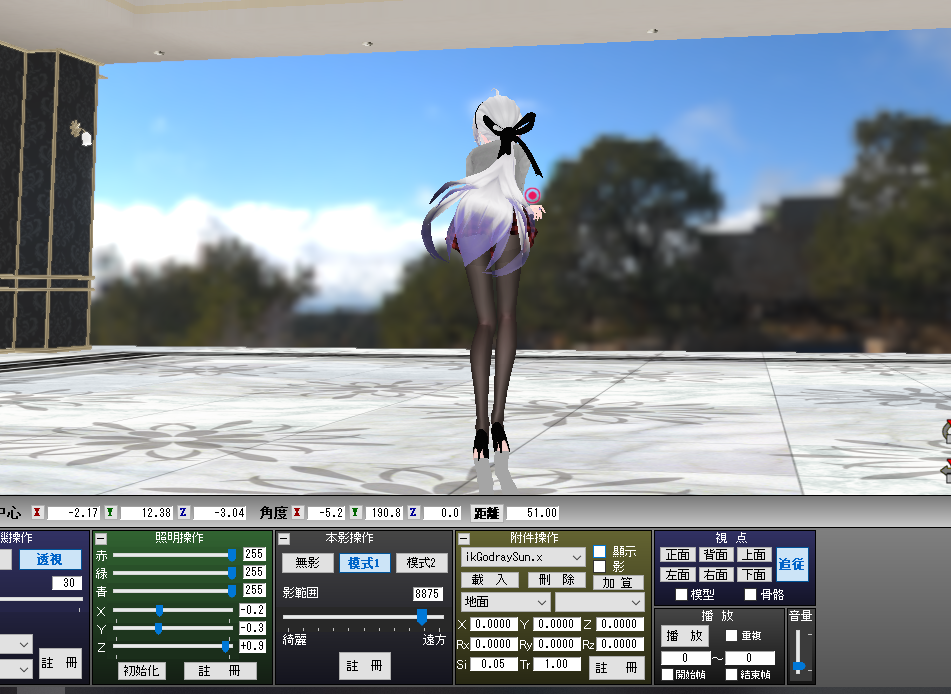Click the 距離 value field 51.00

click(533, 513)
